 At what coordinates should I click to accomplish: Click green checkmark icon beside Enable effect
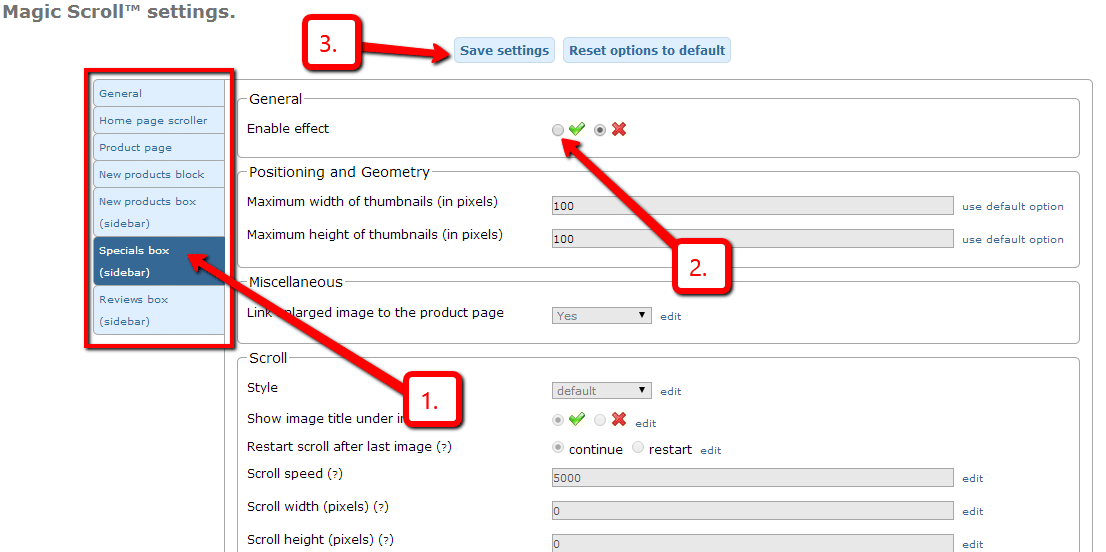click(577, 129)
